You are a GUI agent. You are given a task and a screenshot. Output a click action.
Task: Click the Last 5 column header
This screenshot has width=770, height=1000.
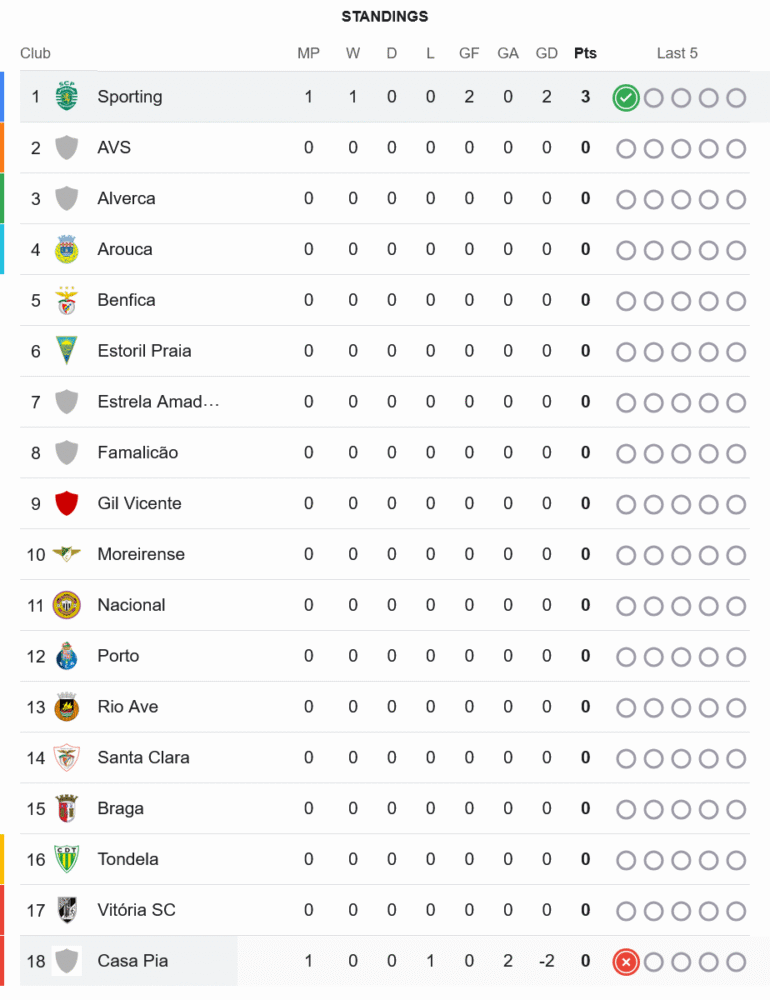677,53
